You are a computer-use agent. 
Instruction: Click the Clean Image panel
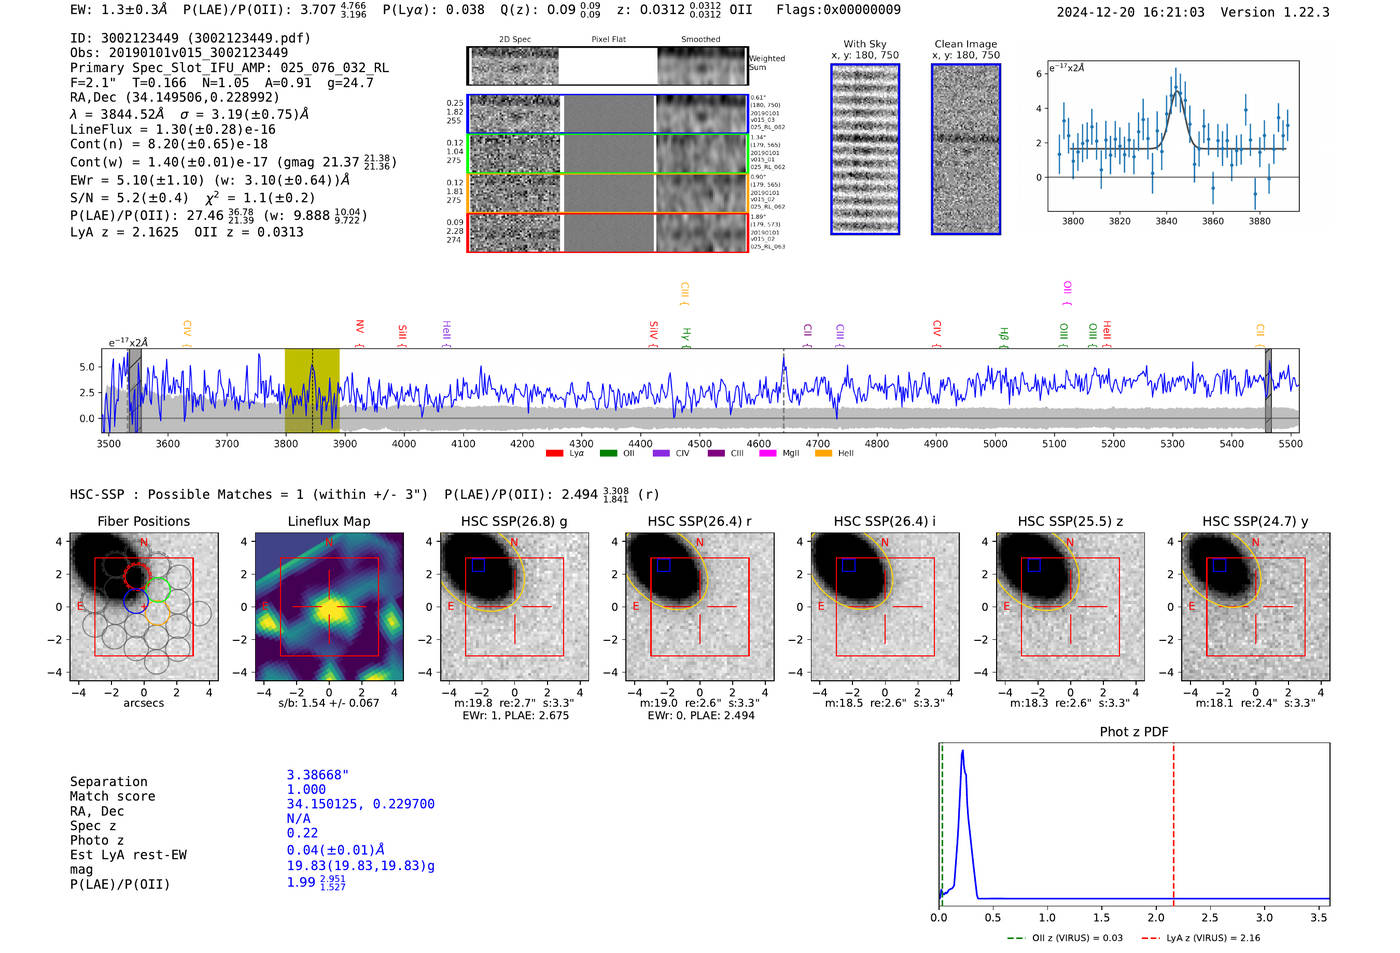pos(966,149)
